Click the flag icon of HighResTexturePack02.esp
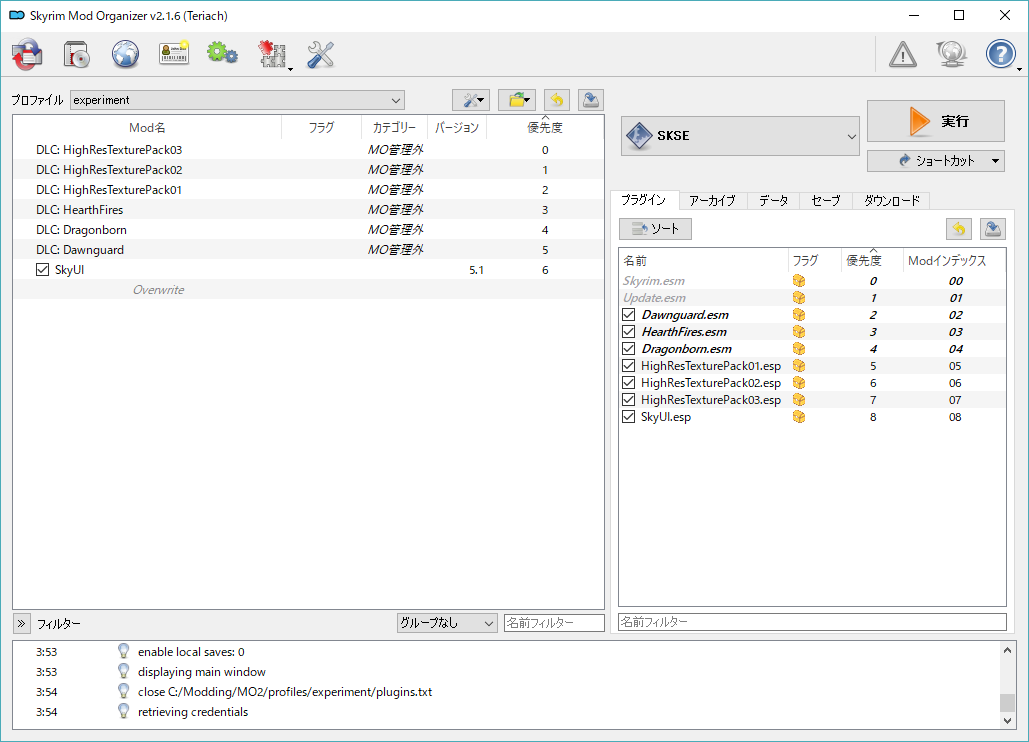This screenshot has height=742, width=1029. 799,382
